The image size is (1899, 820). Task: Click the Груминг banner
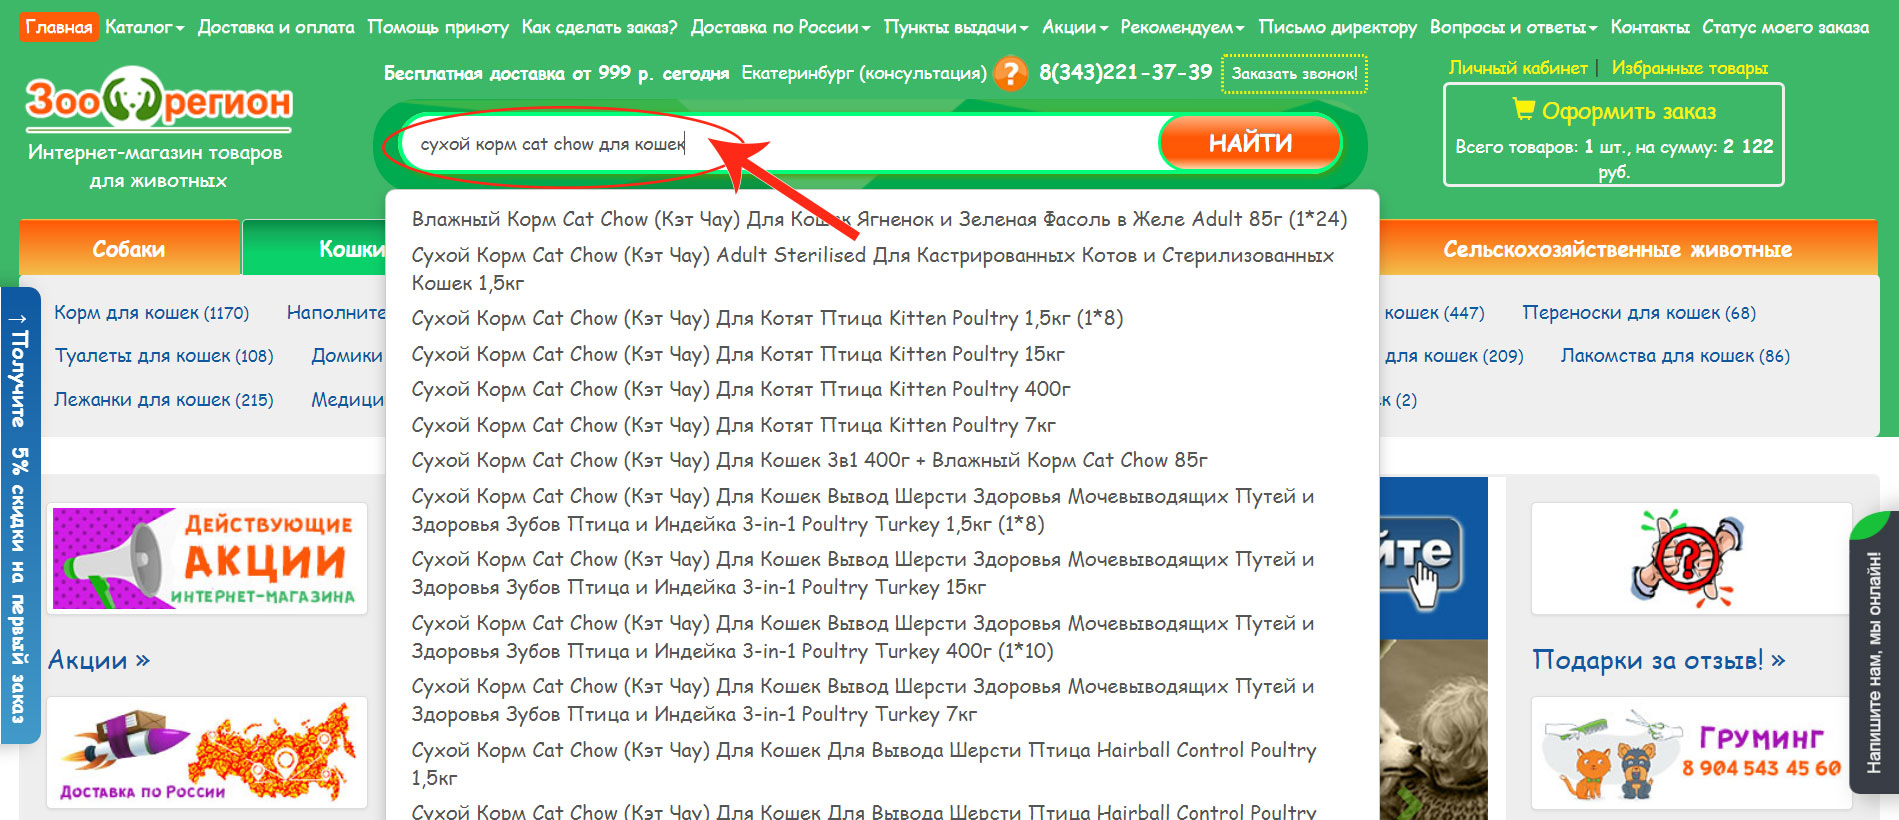click(1691, 753)
